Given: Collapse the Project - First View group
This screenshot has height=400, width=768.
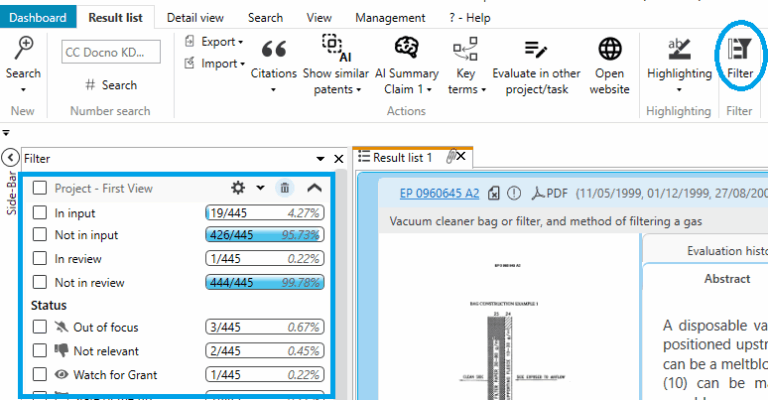Looking at the screenshot, I should [x=314, y=187].
